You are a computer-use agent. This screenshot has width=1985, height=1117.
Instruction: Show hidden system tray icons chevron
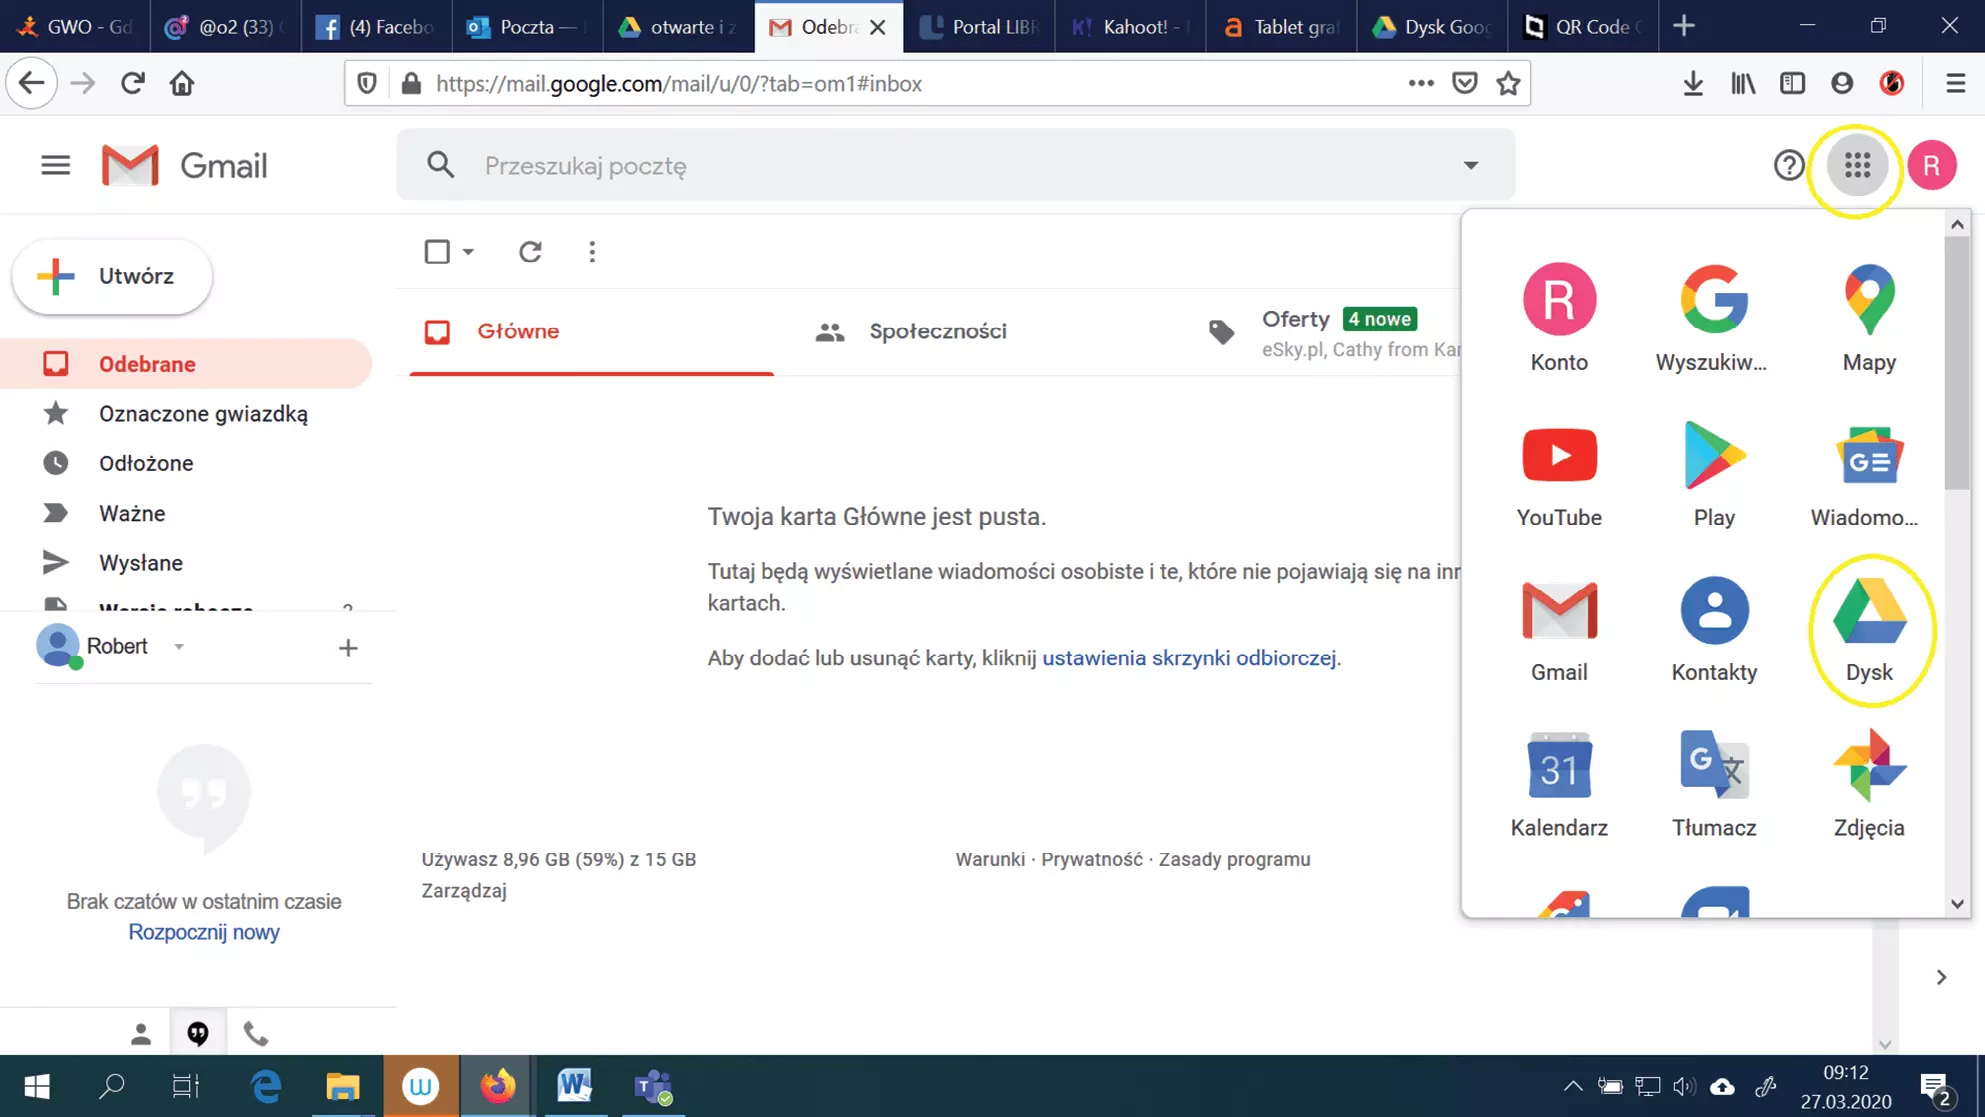coord(1573,1086)
